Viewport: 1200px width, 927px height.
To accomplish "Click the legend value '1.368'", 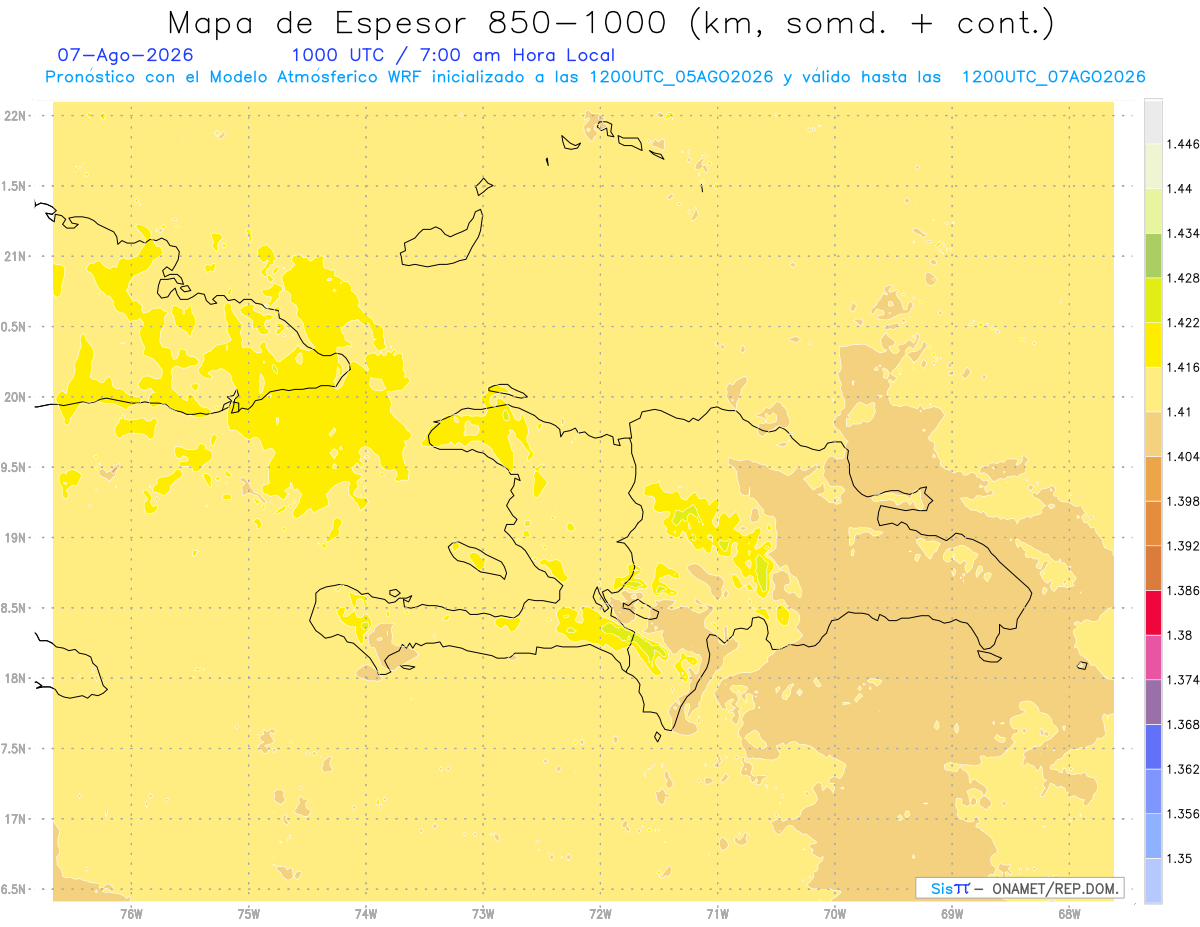I will coord(1183,725).
